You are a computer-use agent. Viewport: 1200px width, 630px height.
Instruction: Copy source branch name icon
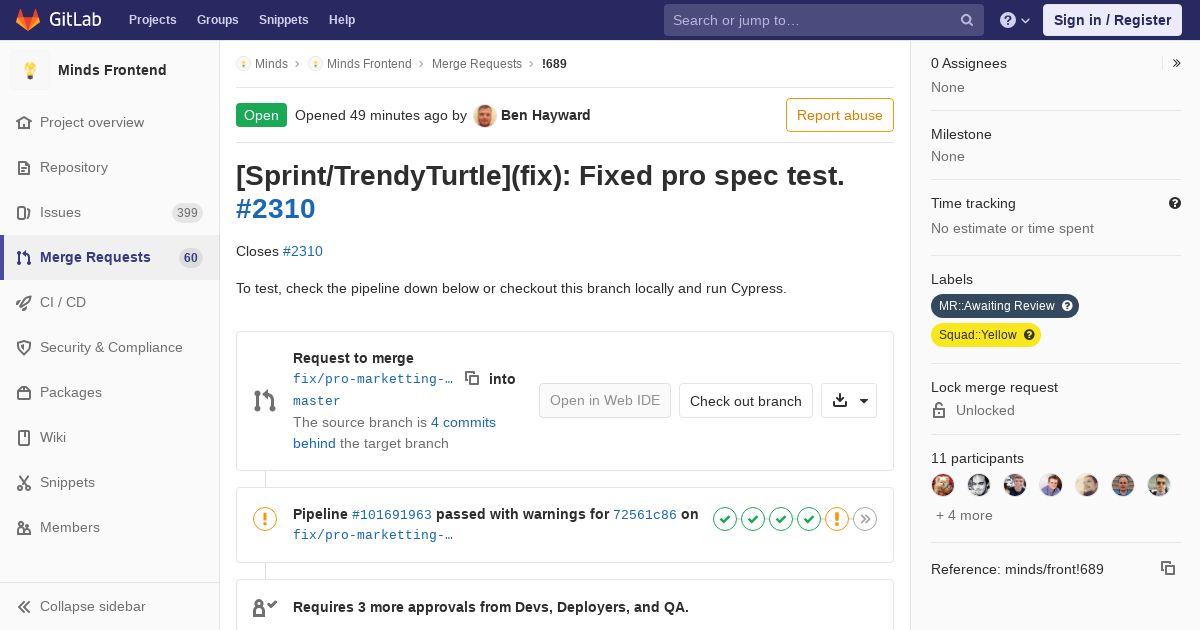tap(472, 378)
